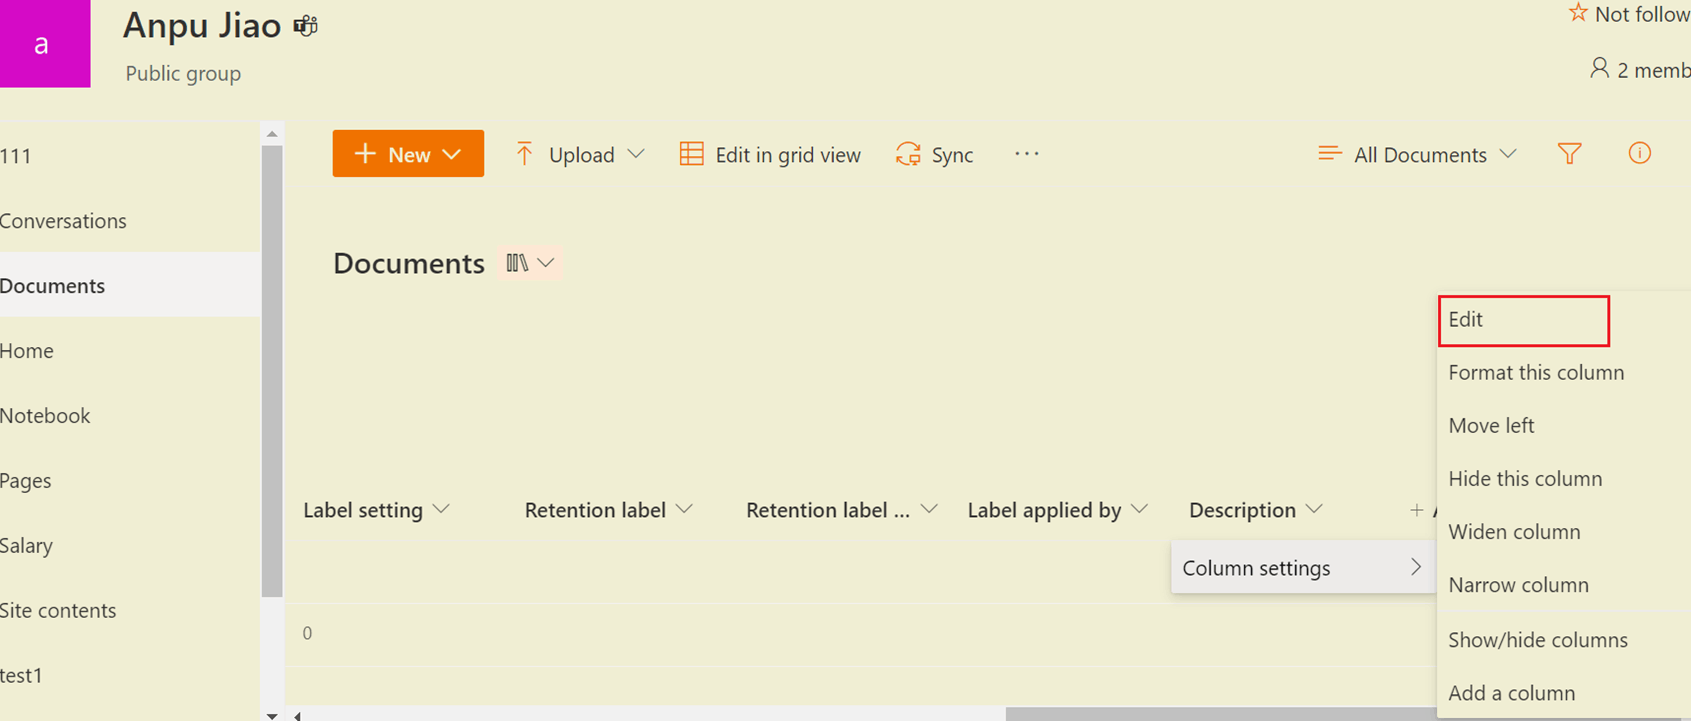Select Edit in column settings submenu

[1524, 320]
